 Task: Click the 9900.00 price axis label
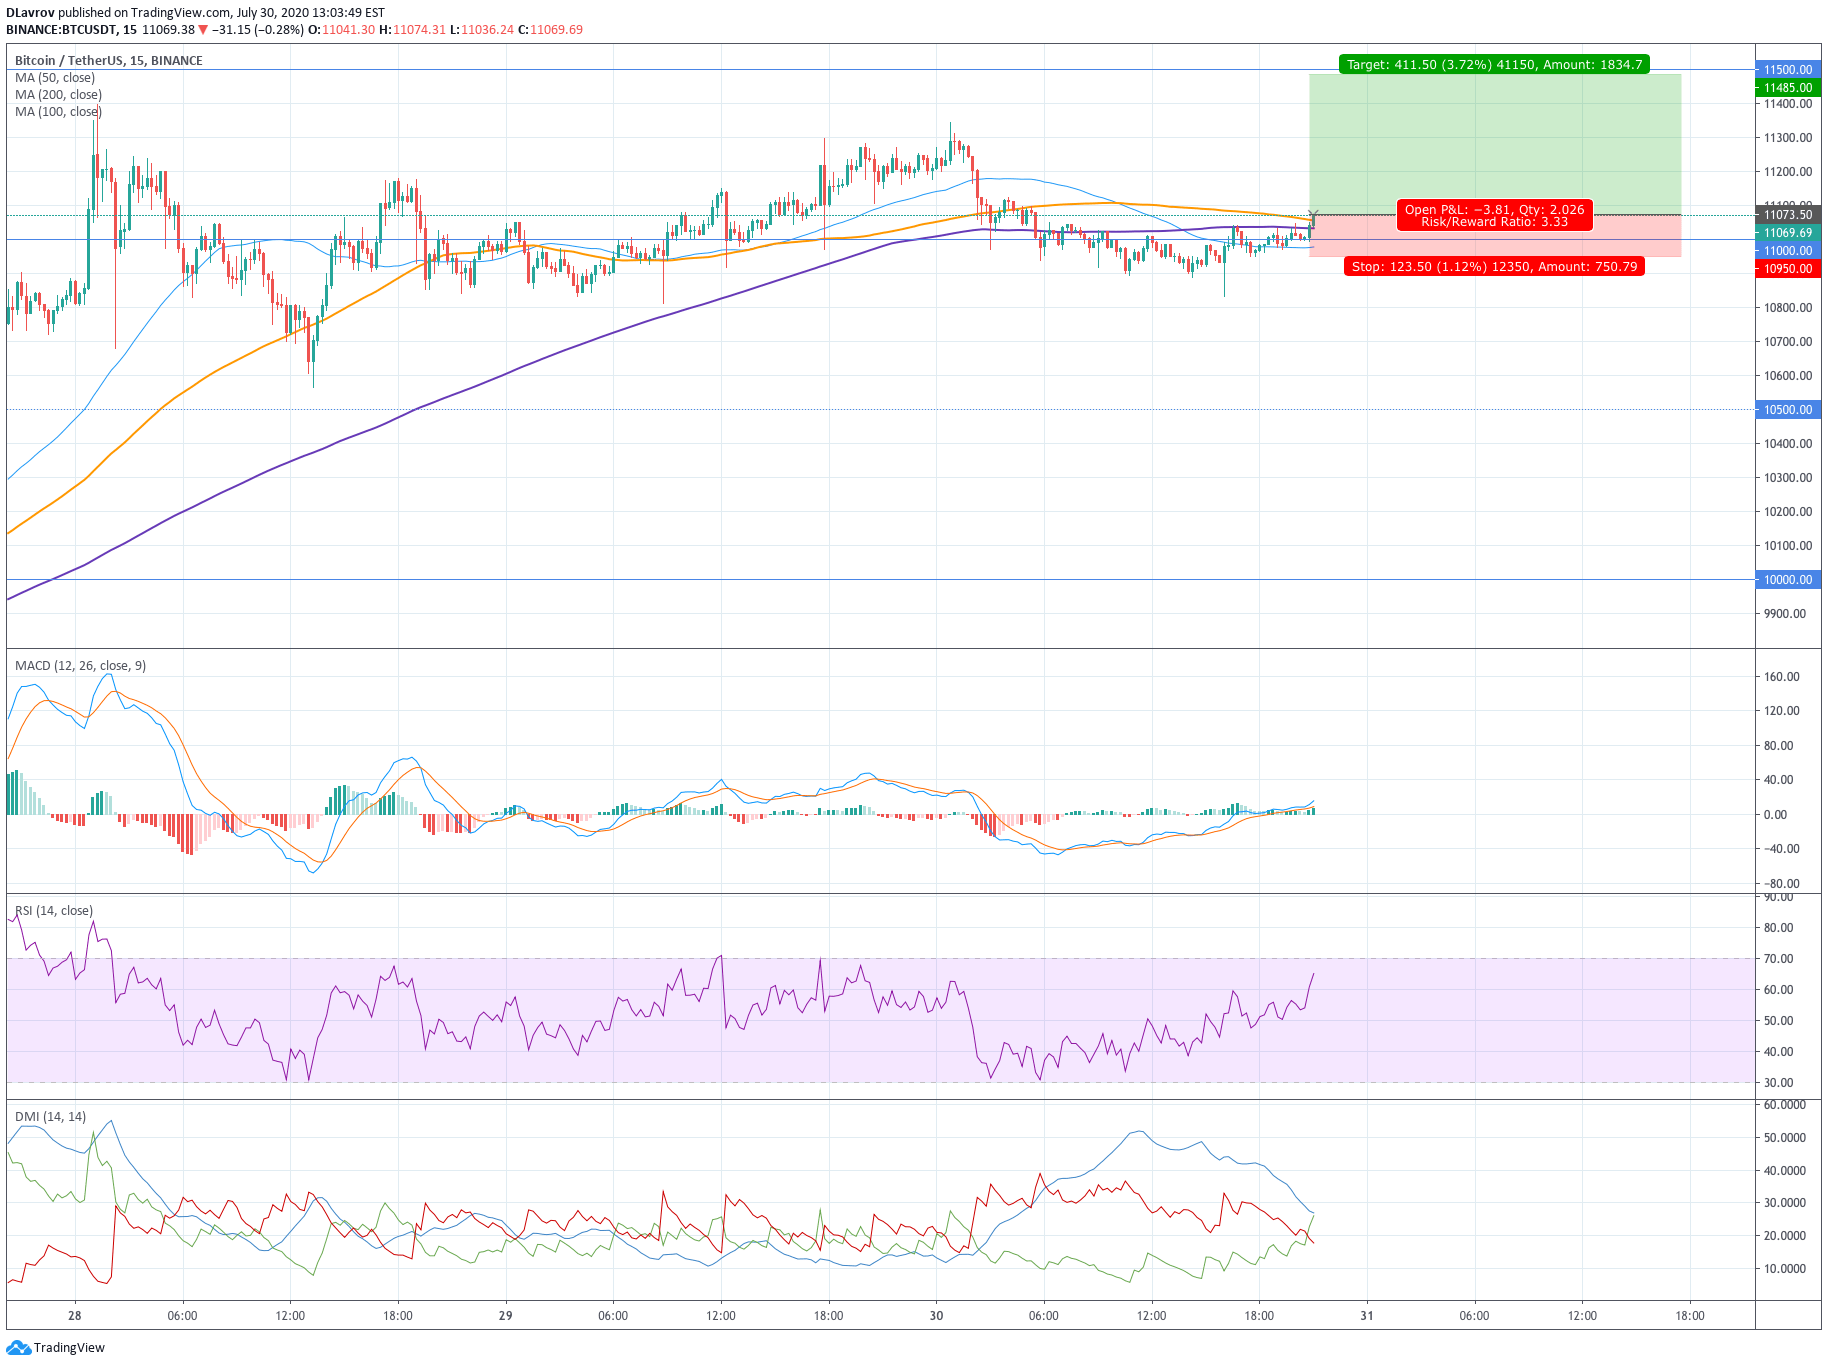point(1787,614)
